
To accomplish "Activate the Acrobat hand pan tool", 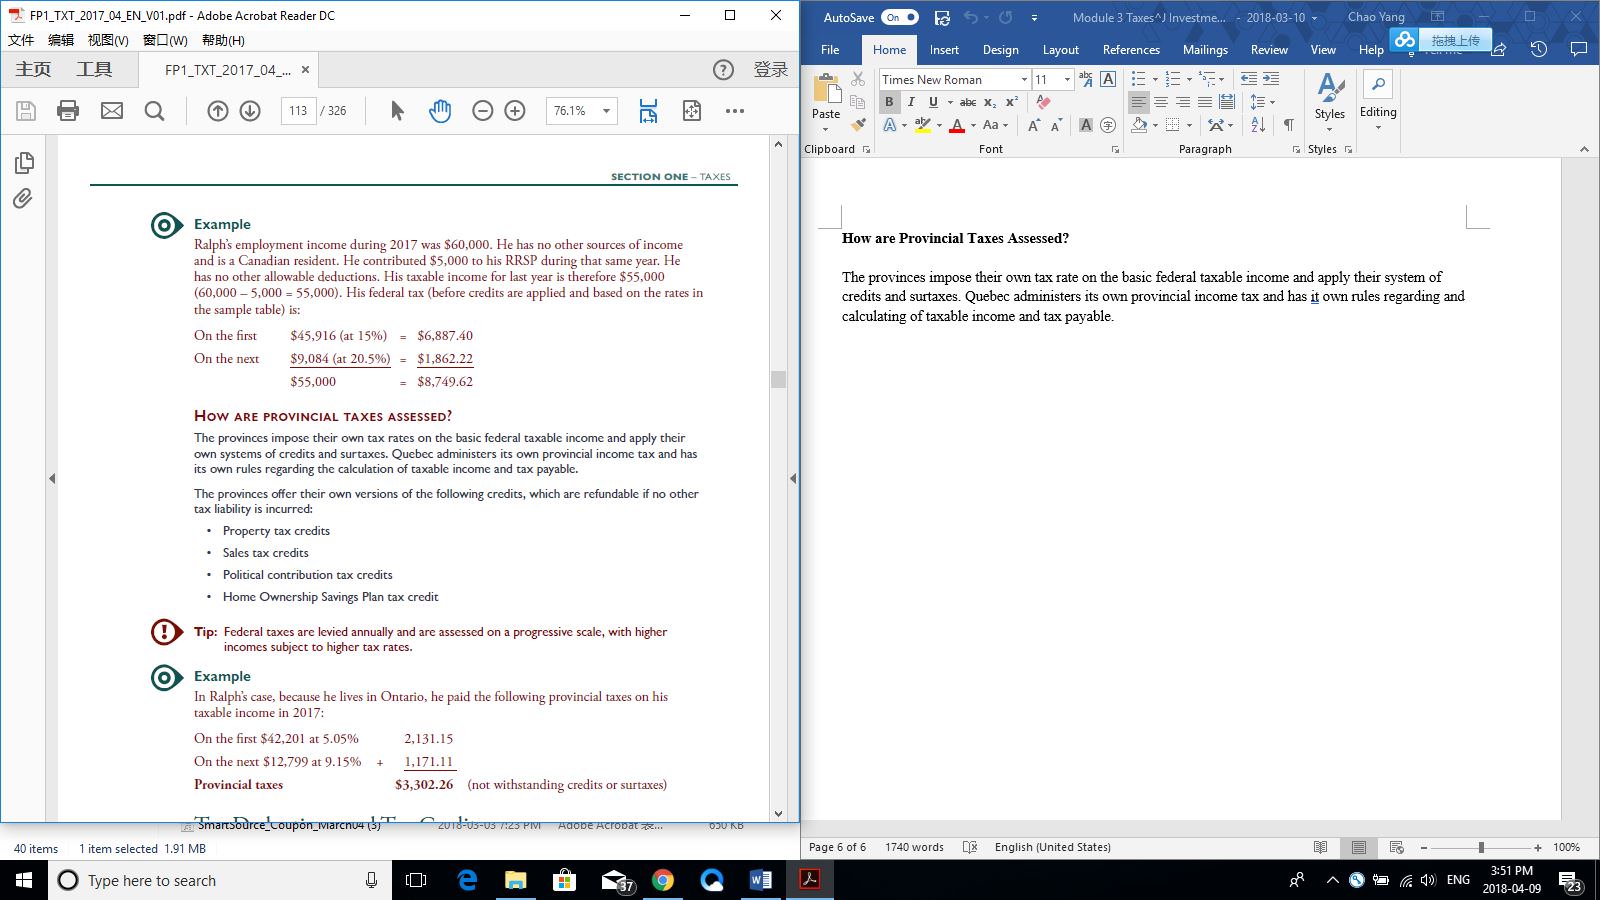I will point(440,111).
